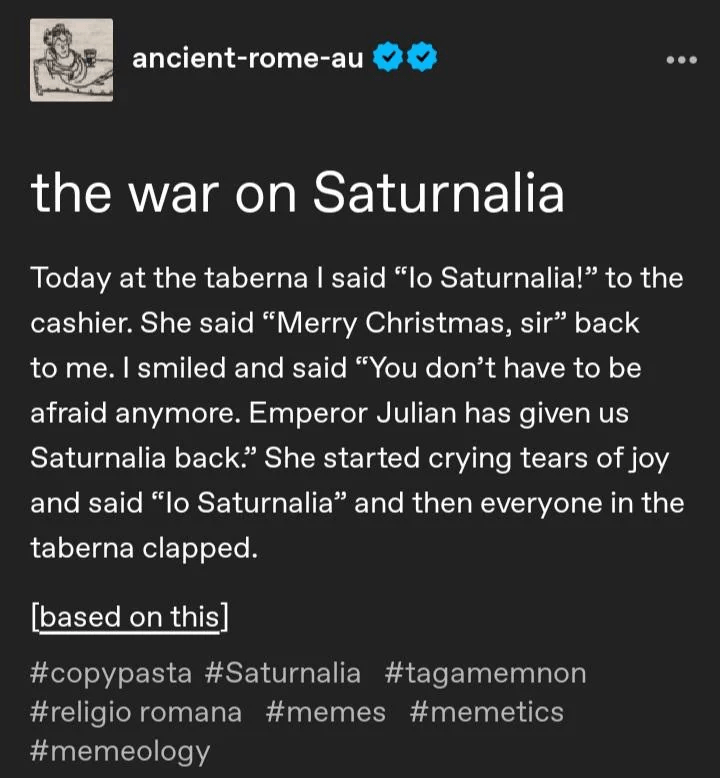
Task: Visit the ancient-rome-au blog via username
Action: [x=247, y=59]
